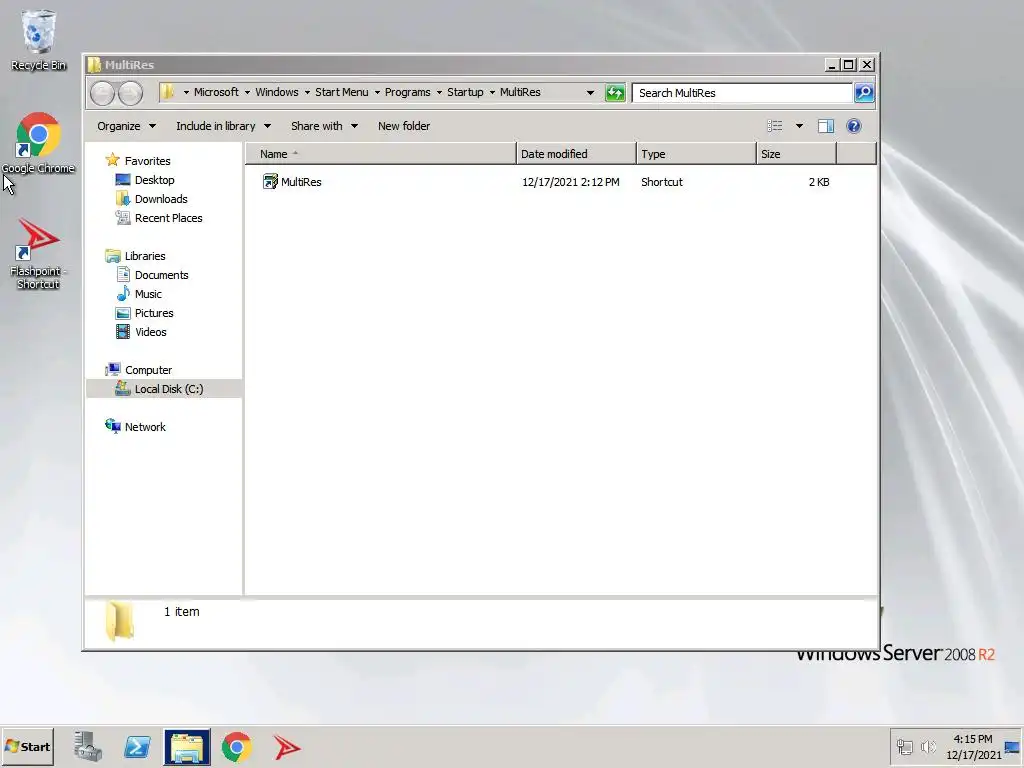
Task: Open Flashpoint from the taskbar
Action: point(286,747)
